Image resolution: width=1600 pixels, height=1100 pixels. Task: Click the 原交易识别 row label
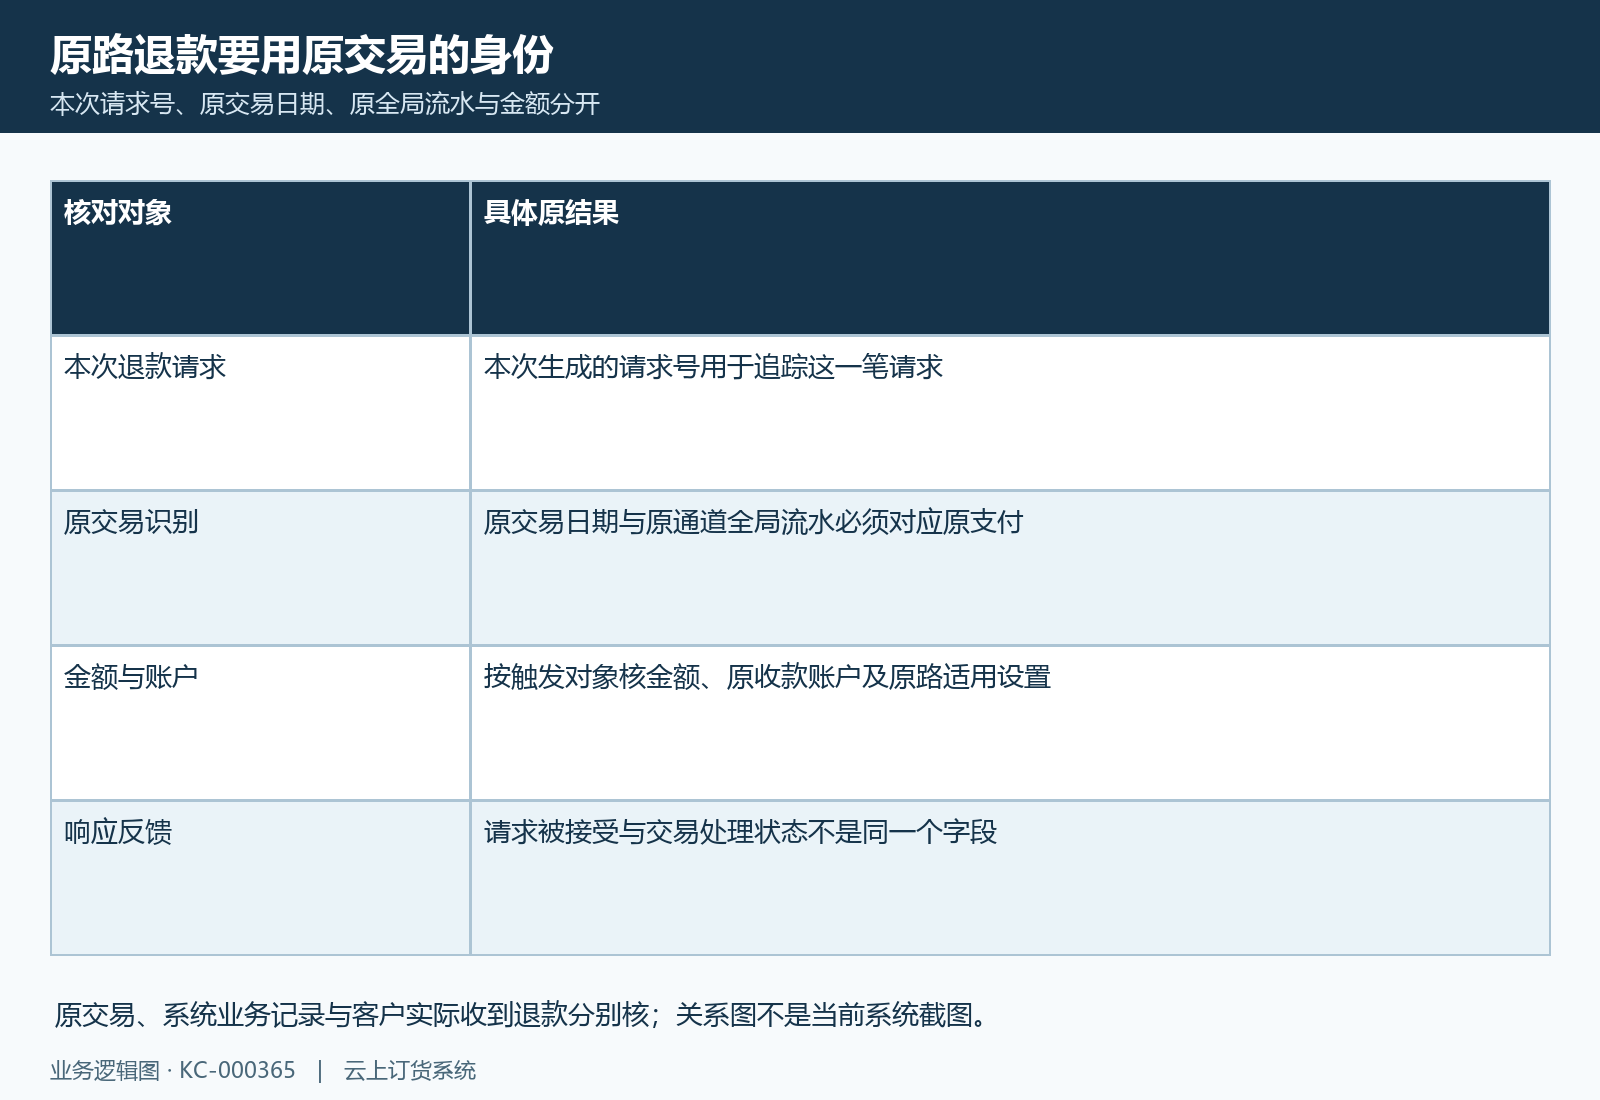point(131,522)
